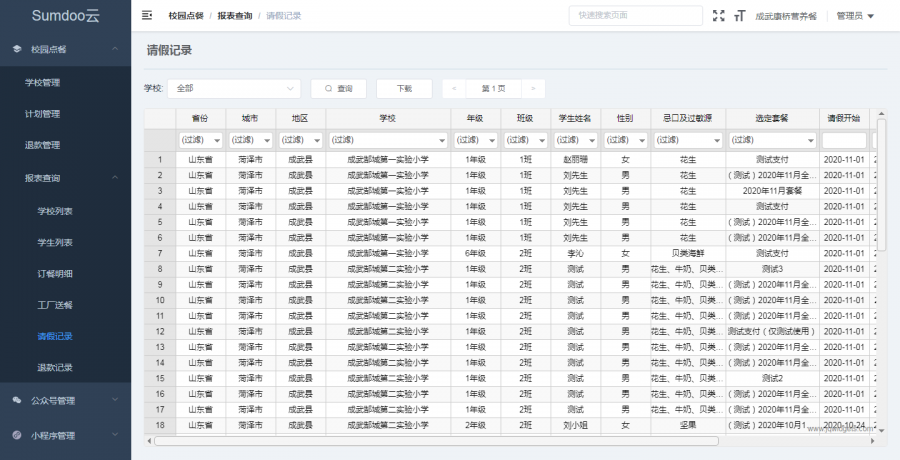The height and width of the screenshot is (460, 900).
Task: Open the 忌口及过敏源 filter dropdown
Action: click(688, 140)
